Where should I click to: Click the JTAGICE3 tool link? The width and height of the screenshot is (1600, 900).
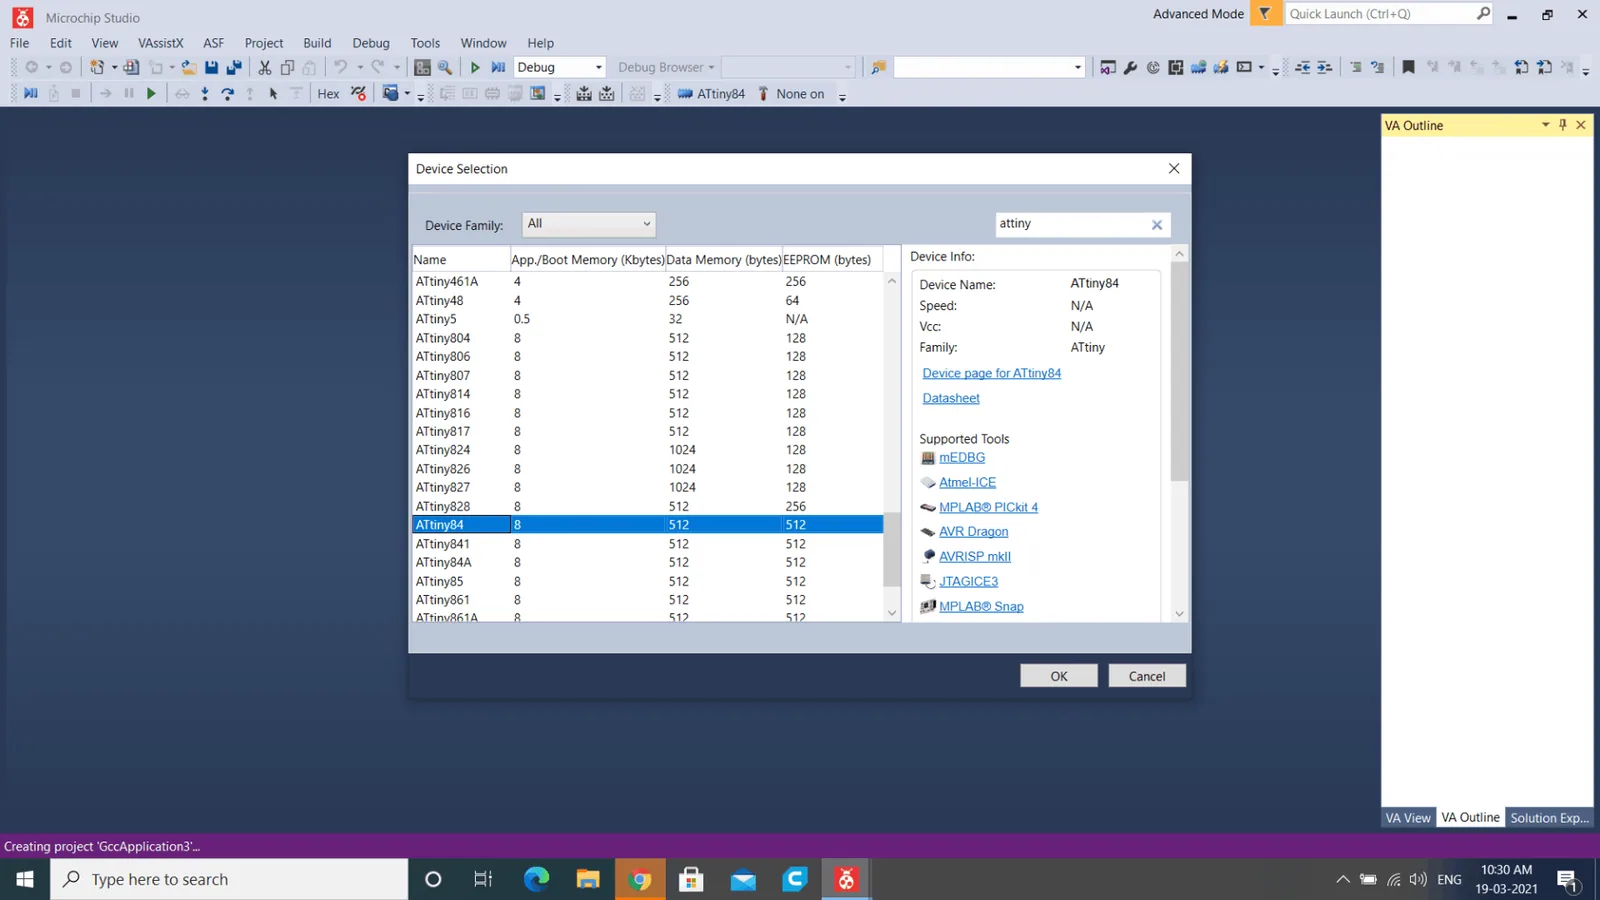968,581
